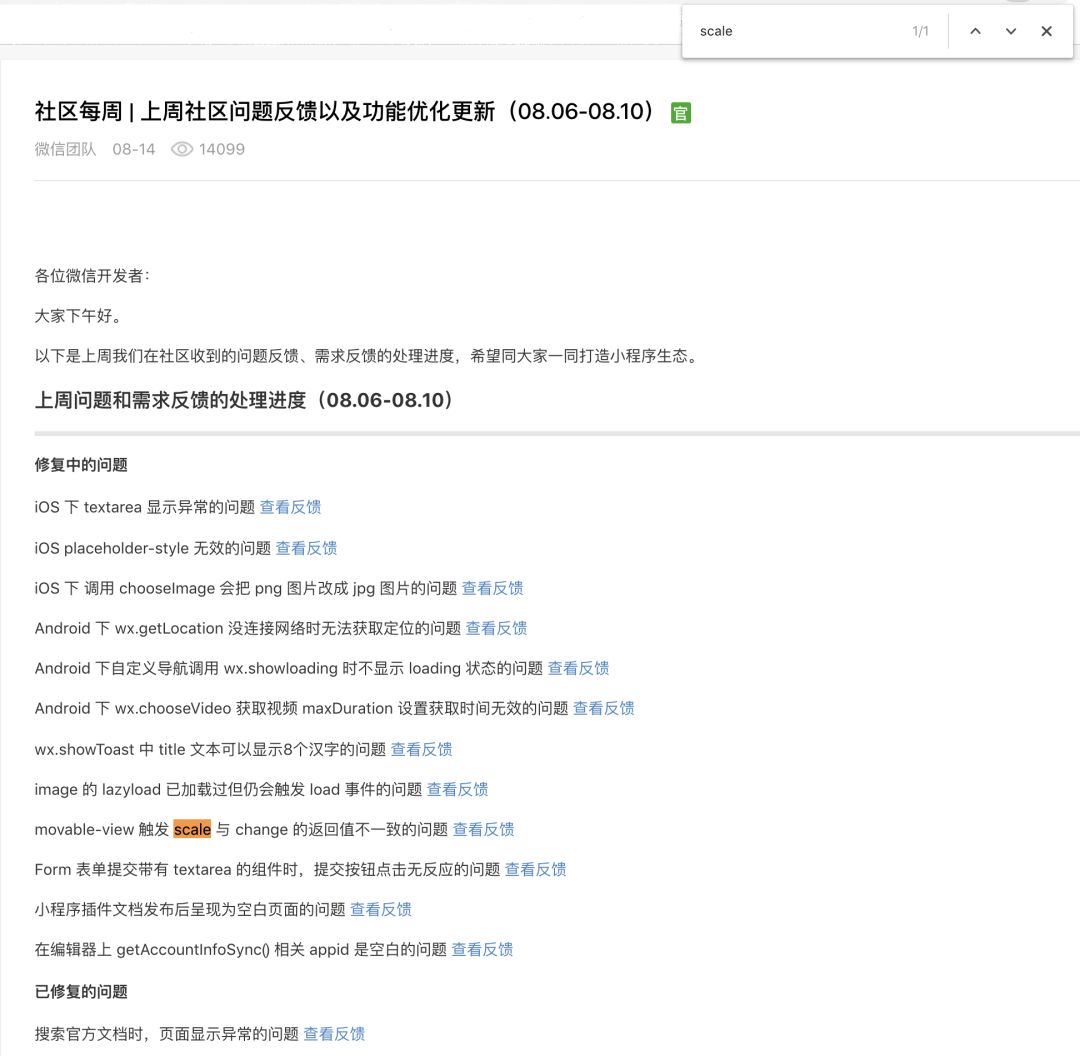Click the author name 微信团队
Image resolution: width=1080 pixels, height=1056 pixels.
point(65,149)
